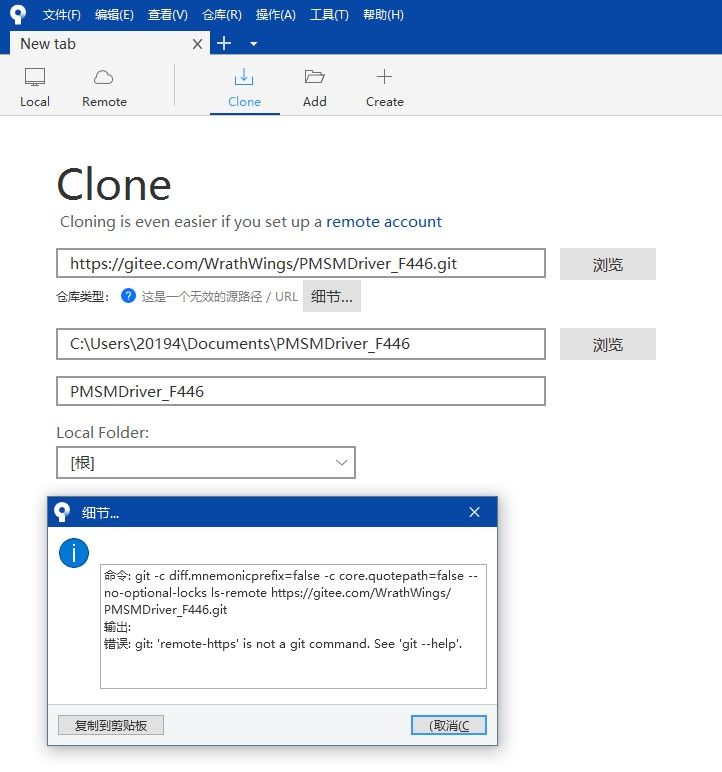Click the Add folder icon
The width and height of the screenshot is (722, 772).
pyautogui.click(x=315, y=78)
